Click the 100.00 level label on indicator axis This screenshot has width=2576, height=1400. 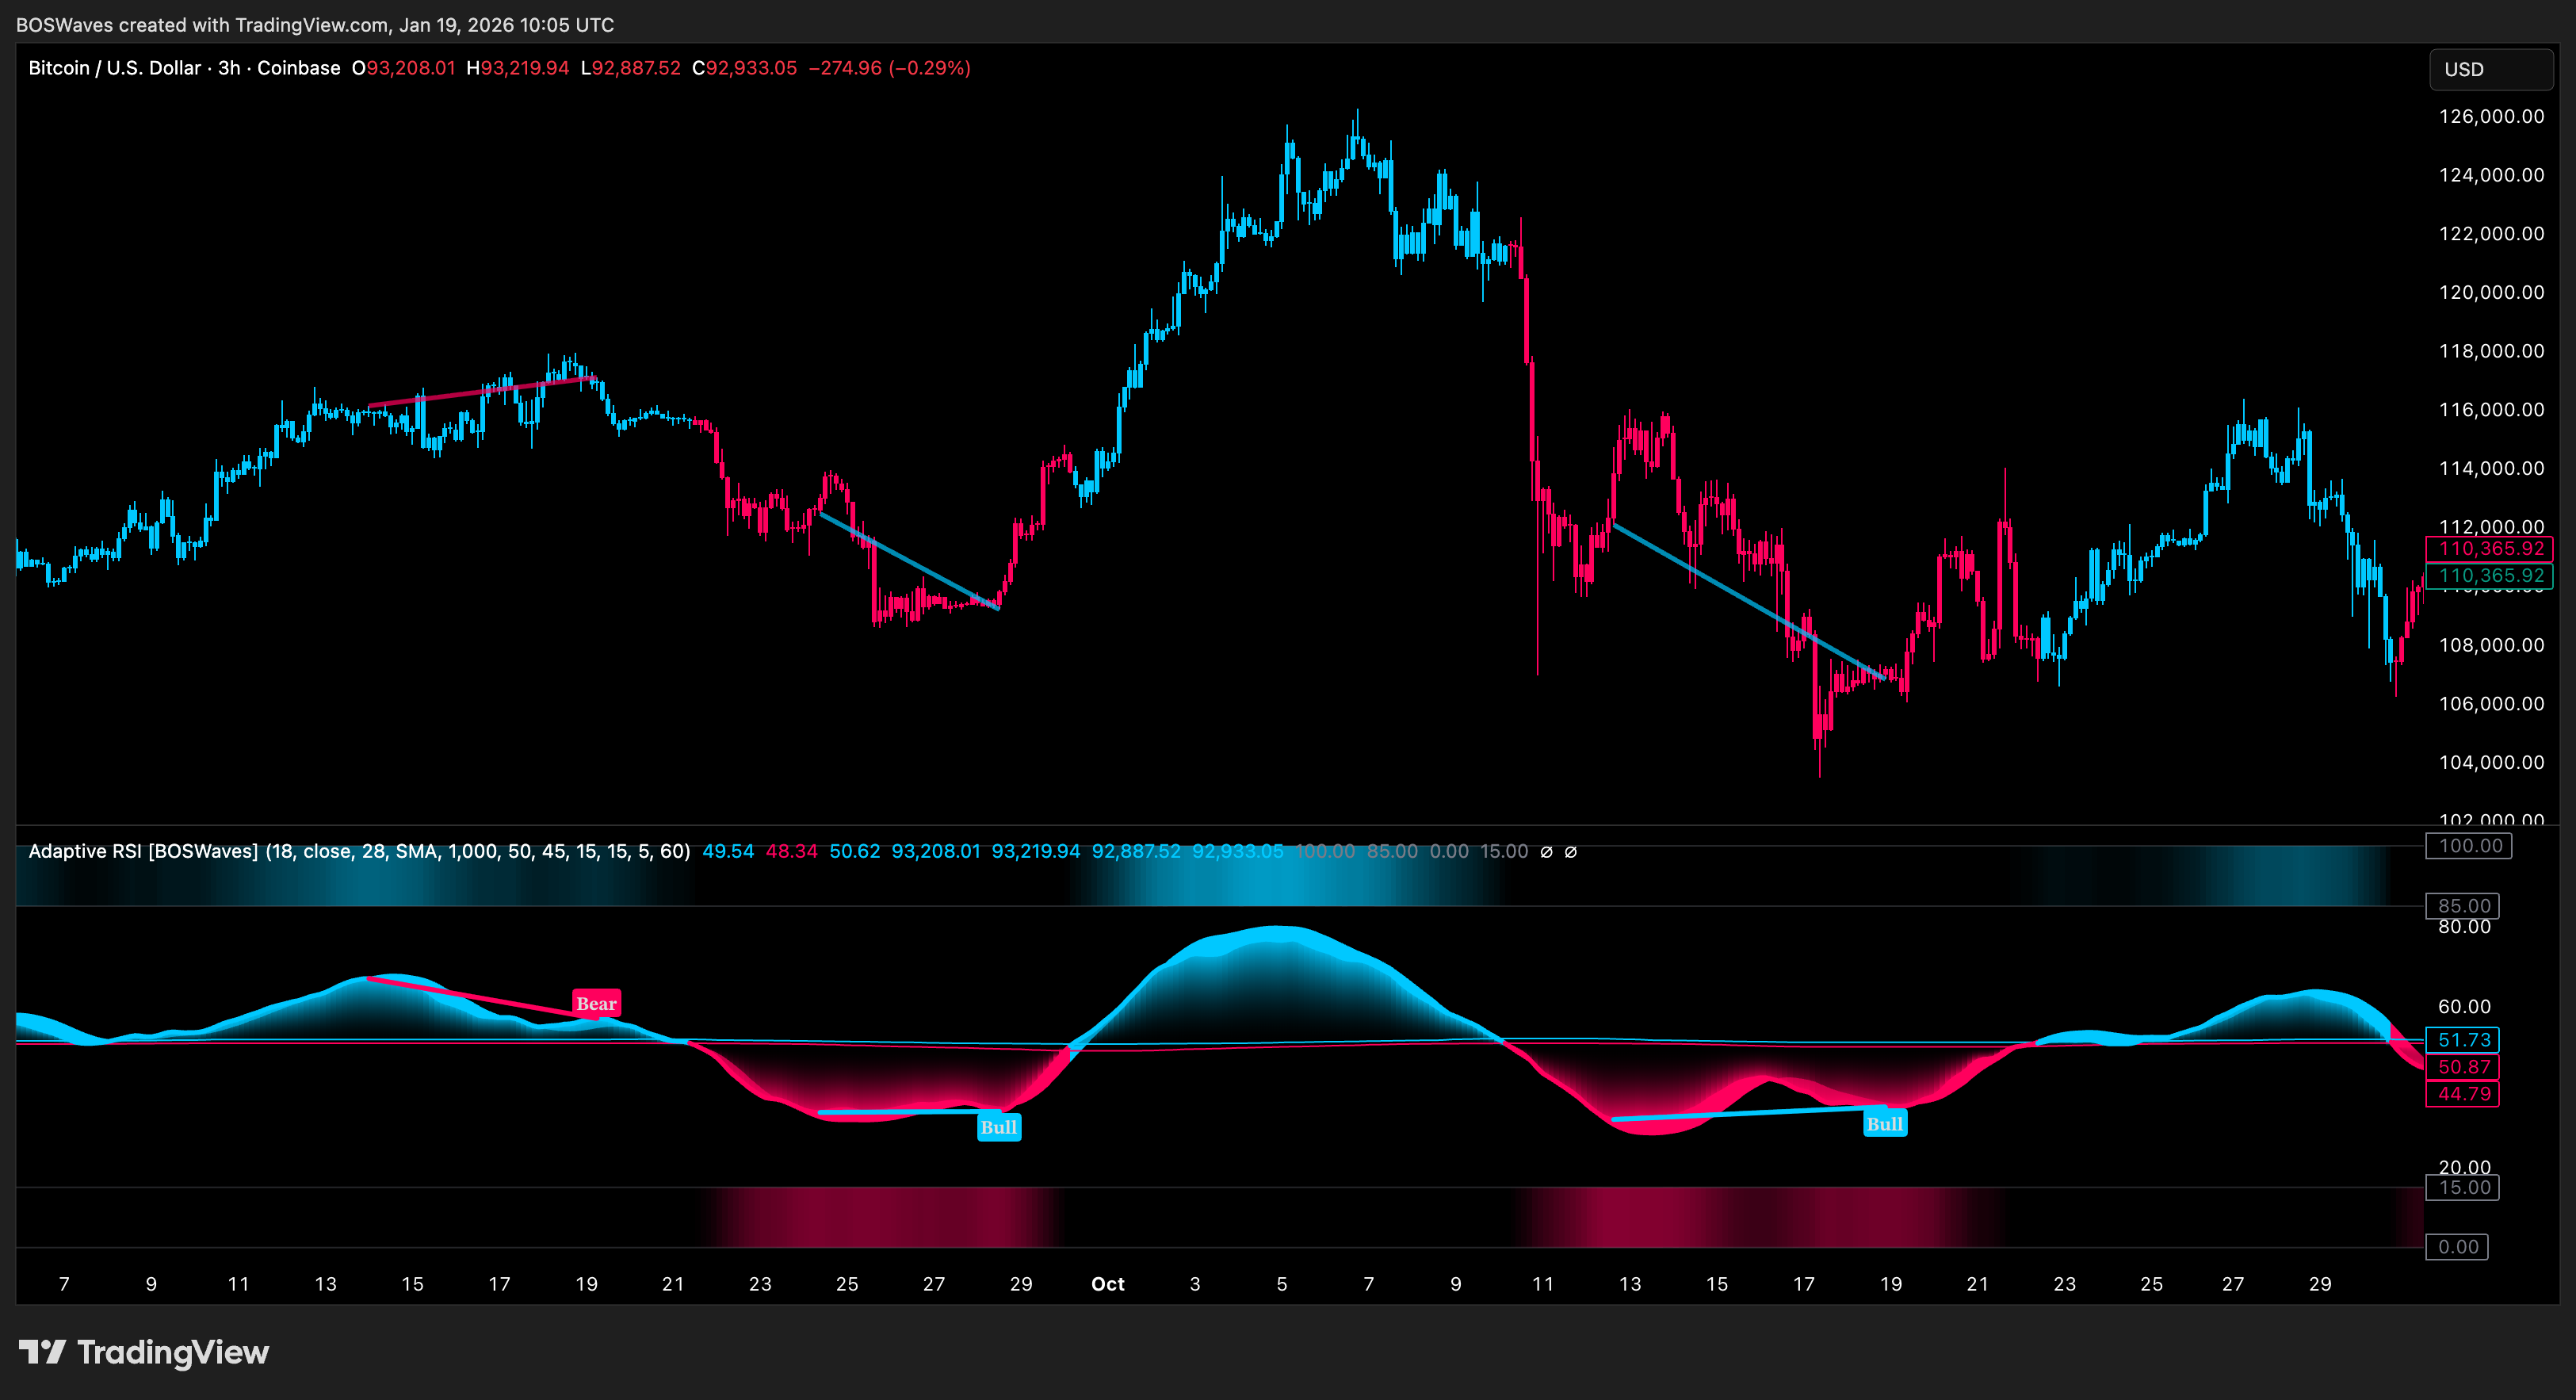click(2469, 846)
